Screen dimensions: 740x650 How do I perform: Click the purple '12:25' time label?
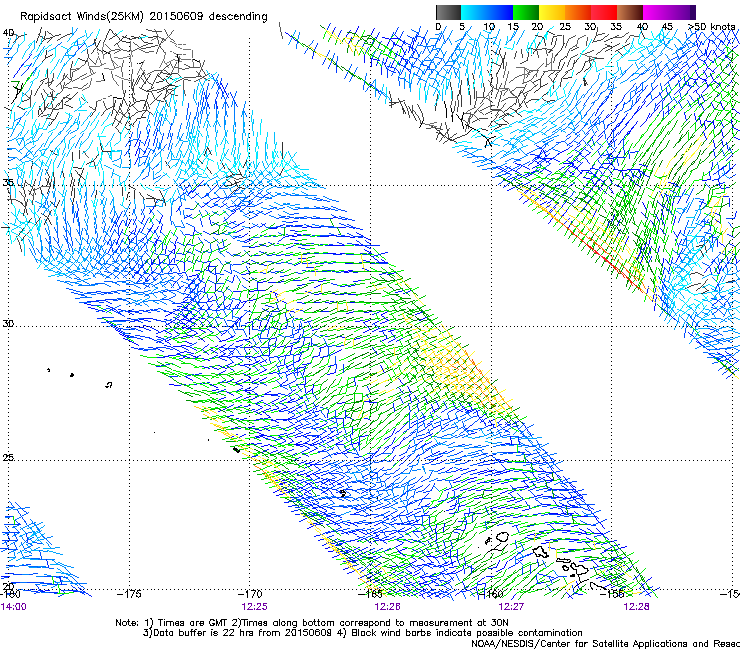[x=254, y=607]
